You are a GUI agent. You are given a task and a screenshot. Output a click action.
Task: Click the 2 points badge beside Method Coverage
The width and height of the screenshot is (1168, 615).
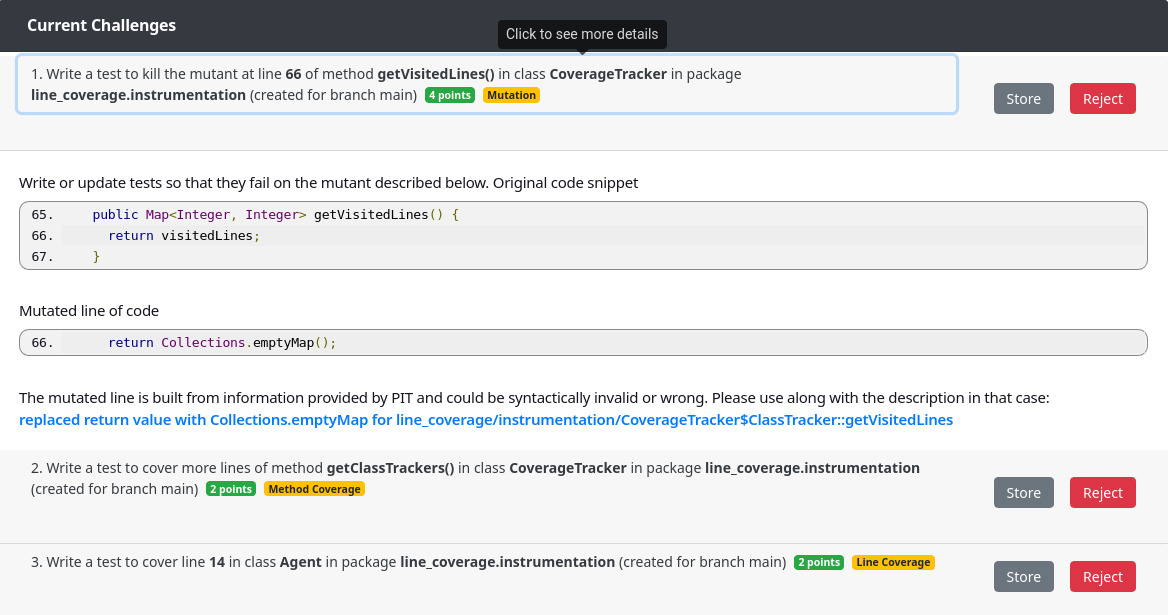pos(230,490)
